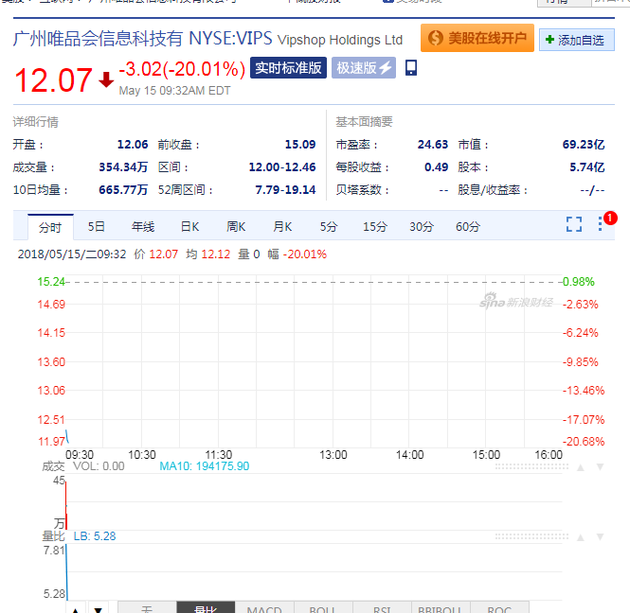
Task: Open the three-dot chart options menu
Action: (x=600, y=224)
